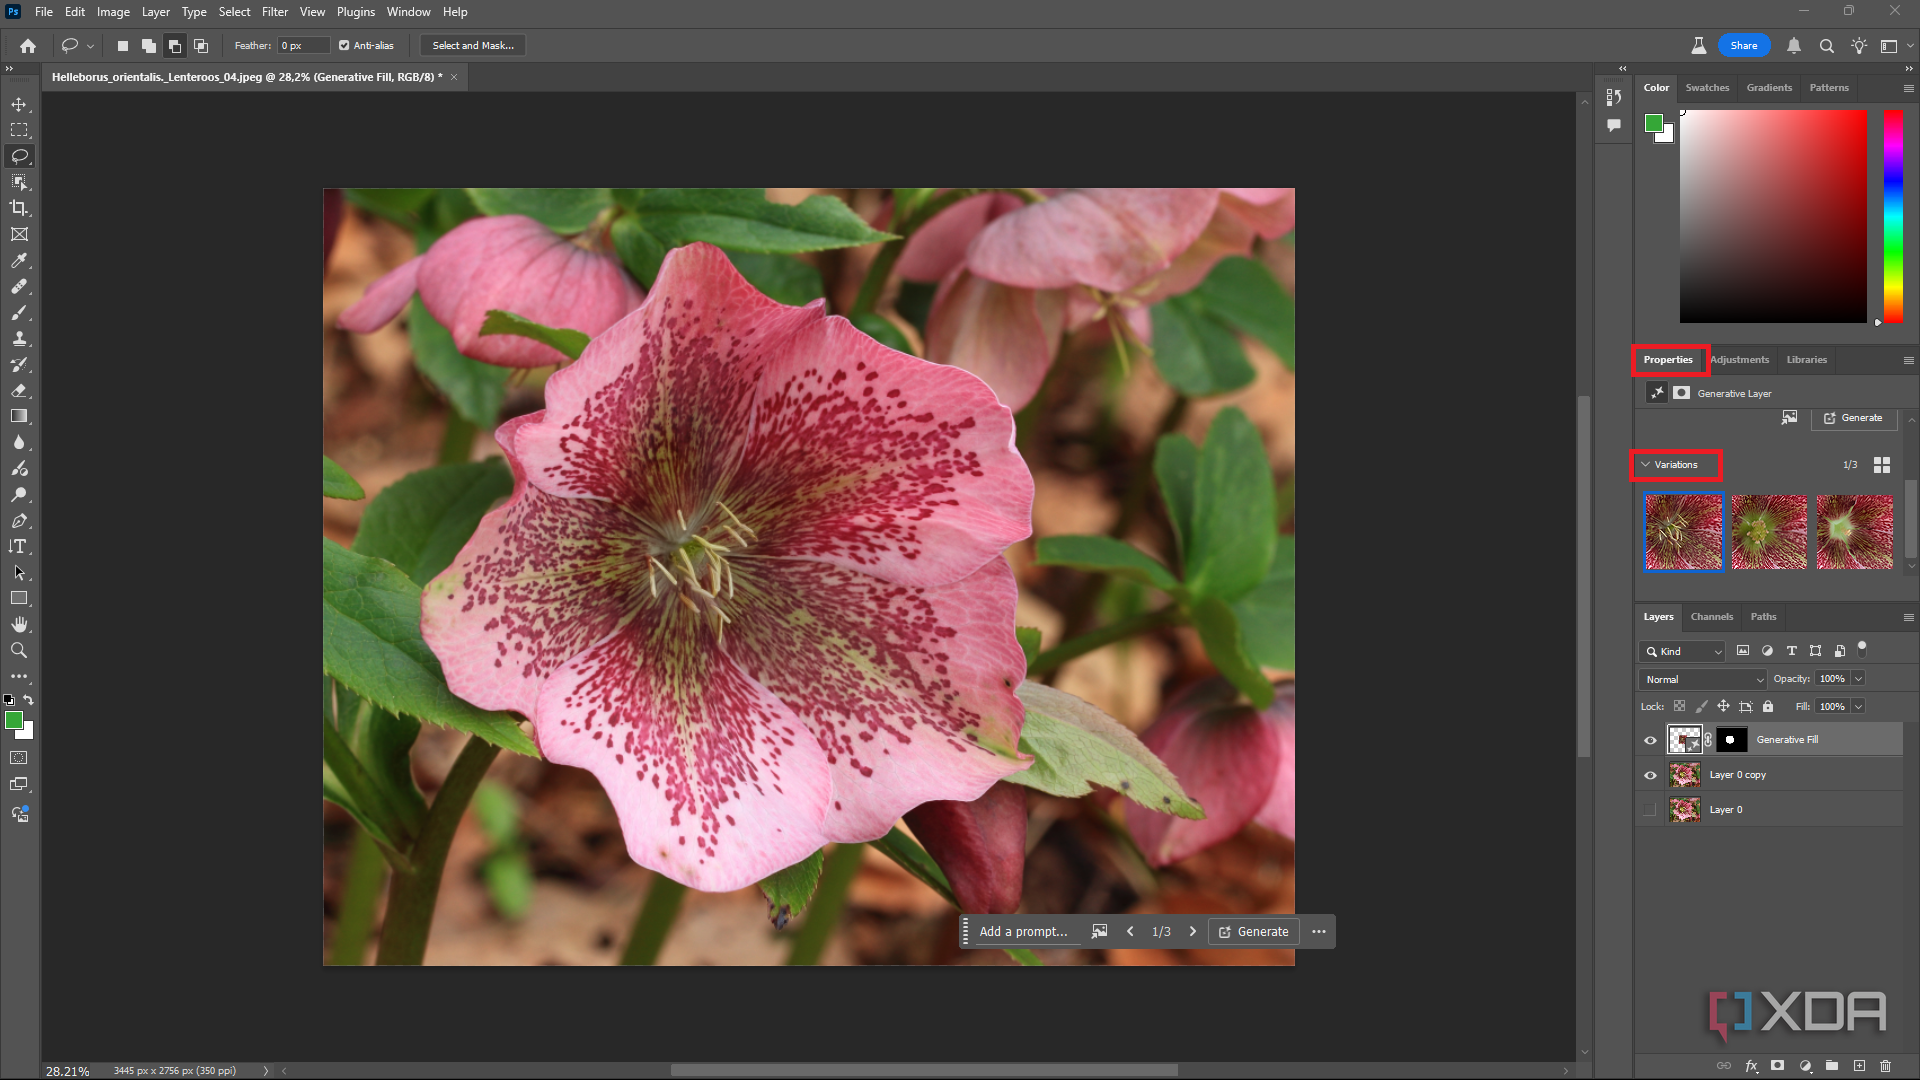Screen dimensions: 1920x1080
Task: Open the notifications bell icon
Action: pyautogui.click(x=1794, y=45)
